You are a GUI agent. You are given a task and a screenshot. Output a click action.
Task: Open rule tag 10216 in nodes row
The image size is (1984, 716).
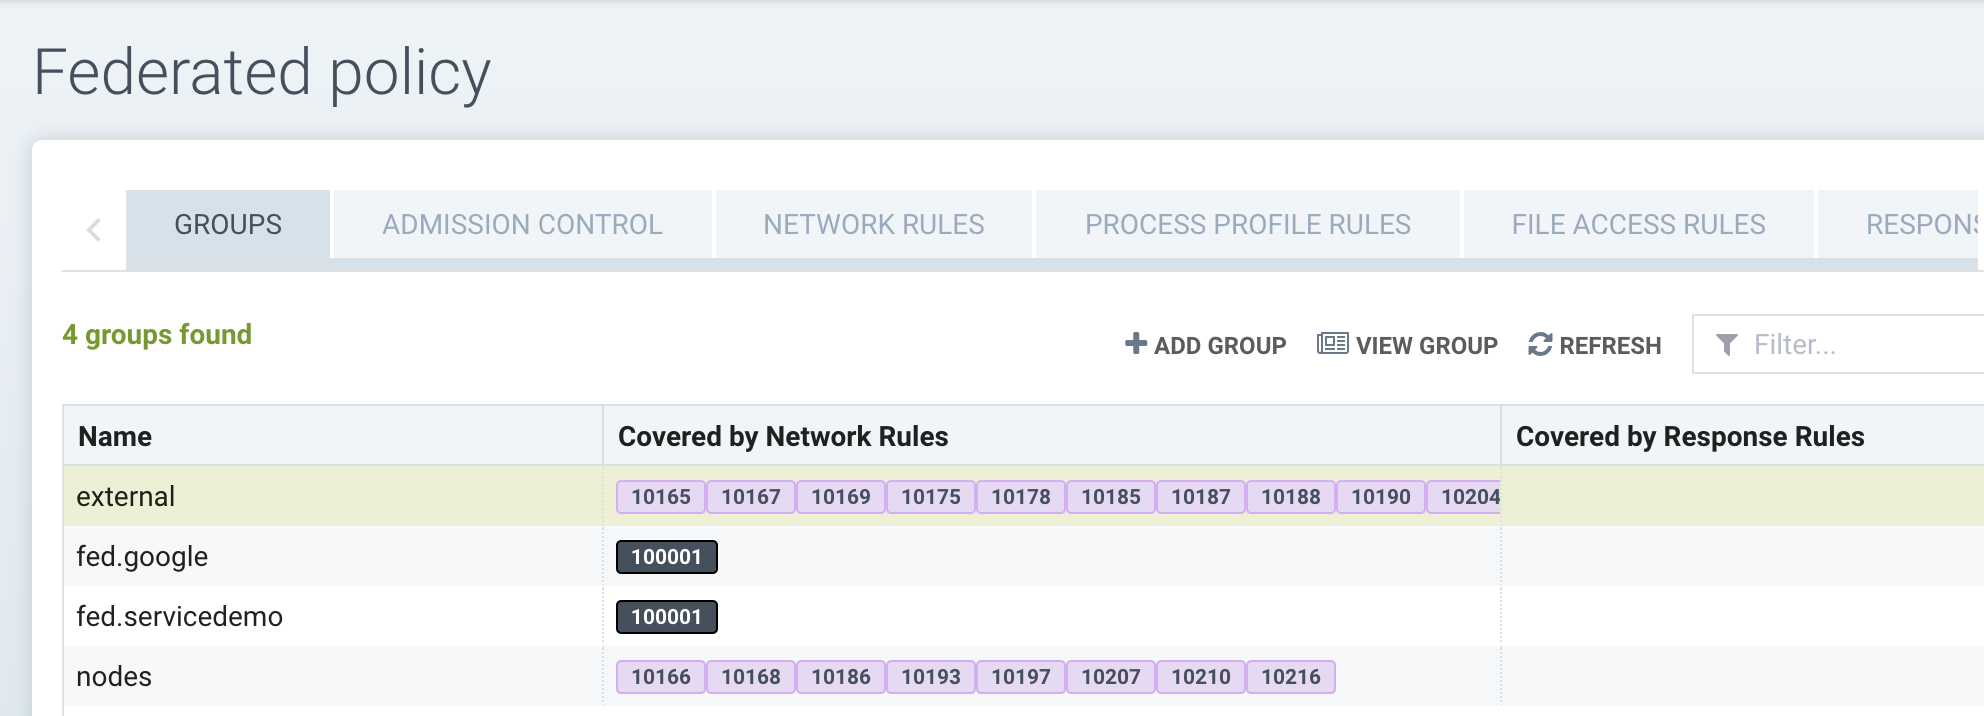pos(1290,677)
